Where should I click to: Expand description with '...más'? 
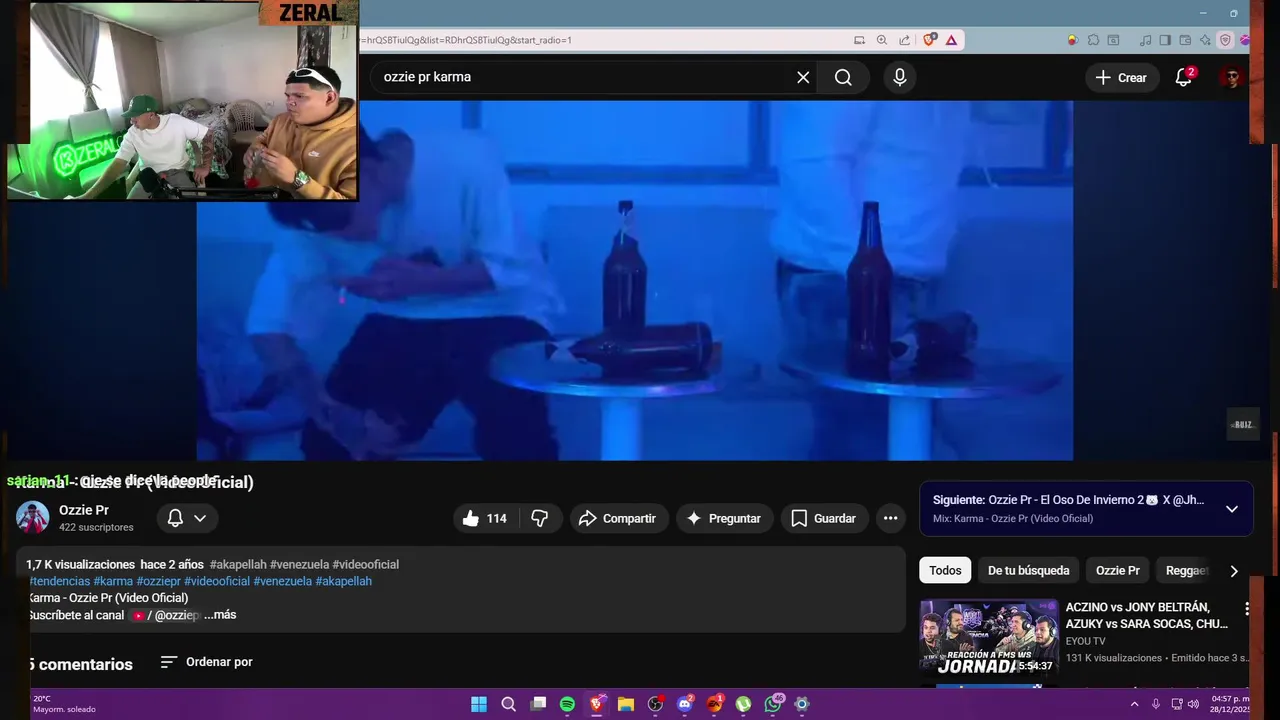coord(220,615)
